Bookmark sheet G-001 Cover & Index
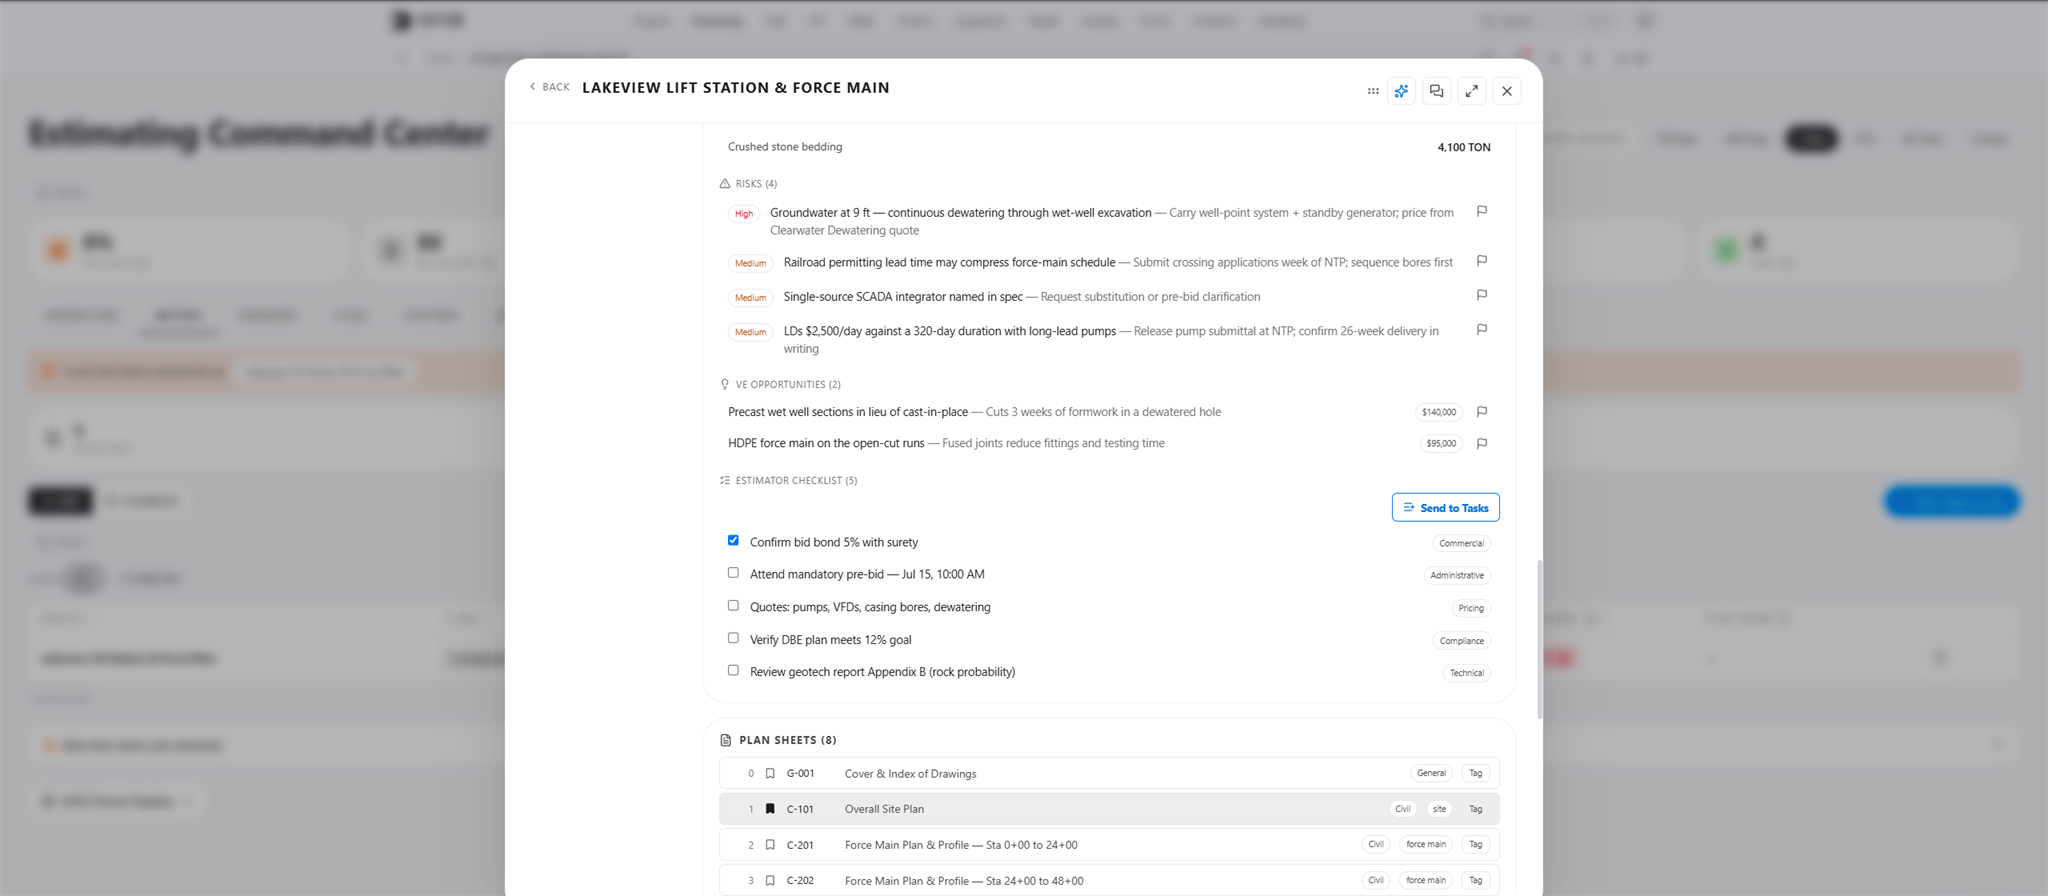 click(770, 773)
